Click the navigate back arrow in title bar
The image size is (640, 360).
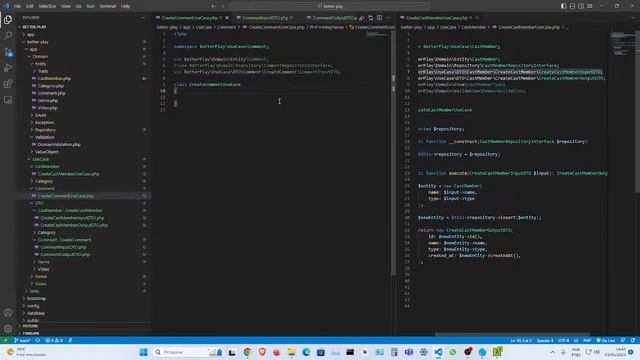point(213,6)
